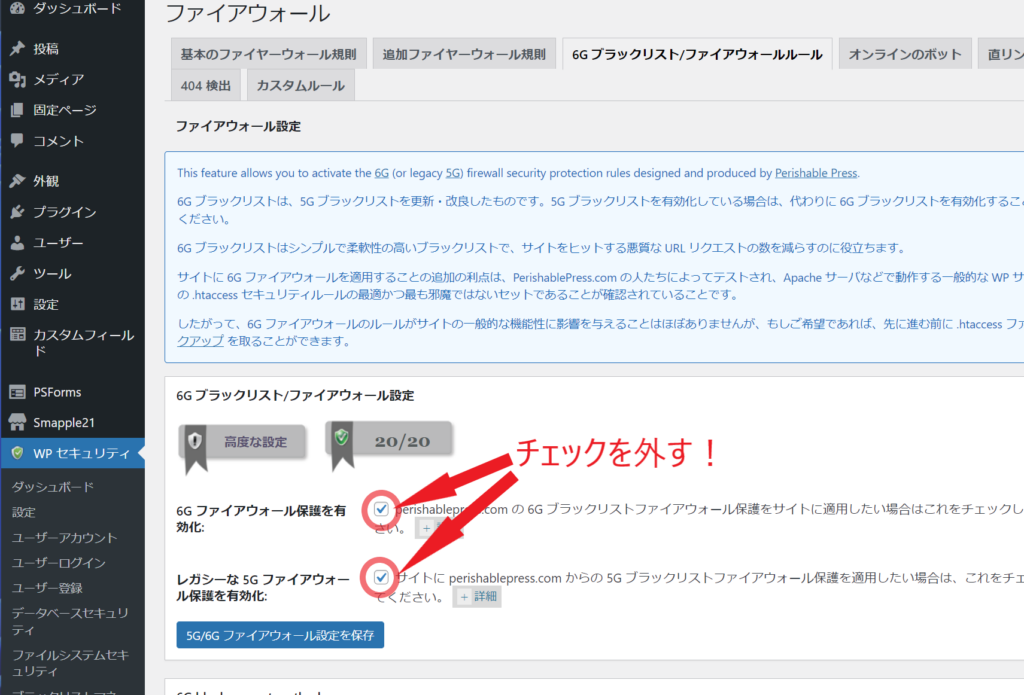Image resolution: width=1024 pixels, height=695 pixels.
Task: Uncheck レガシーな 5G ファイアウォール checkbox
Action: point(381,577)
